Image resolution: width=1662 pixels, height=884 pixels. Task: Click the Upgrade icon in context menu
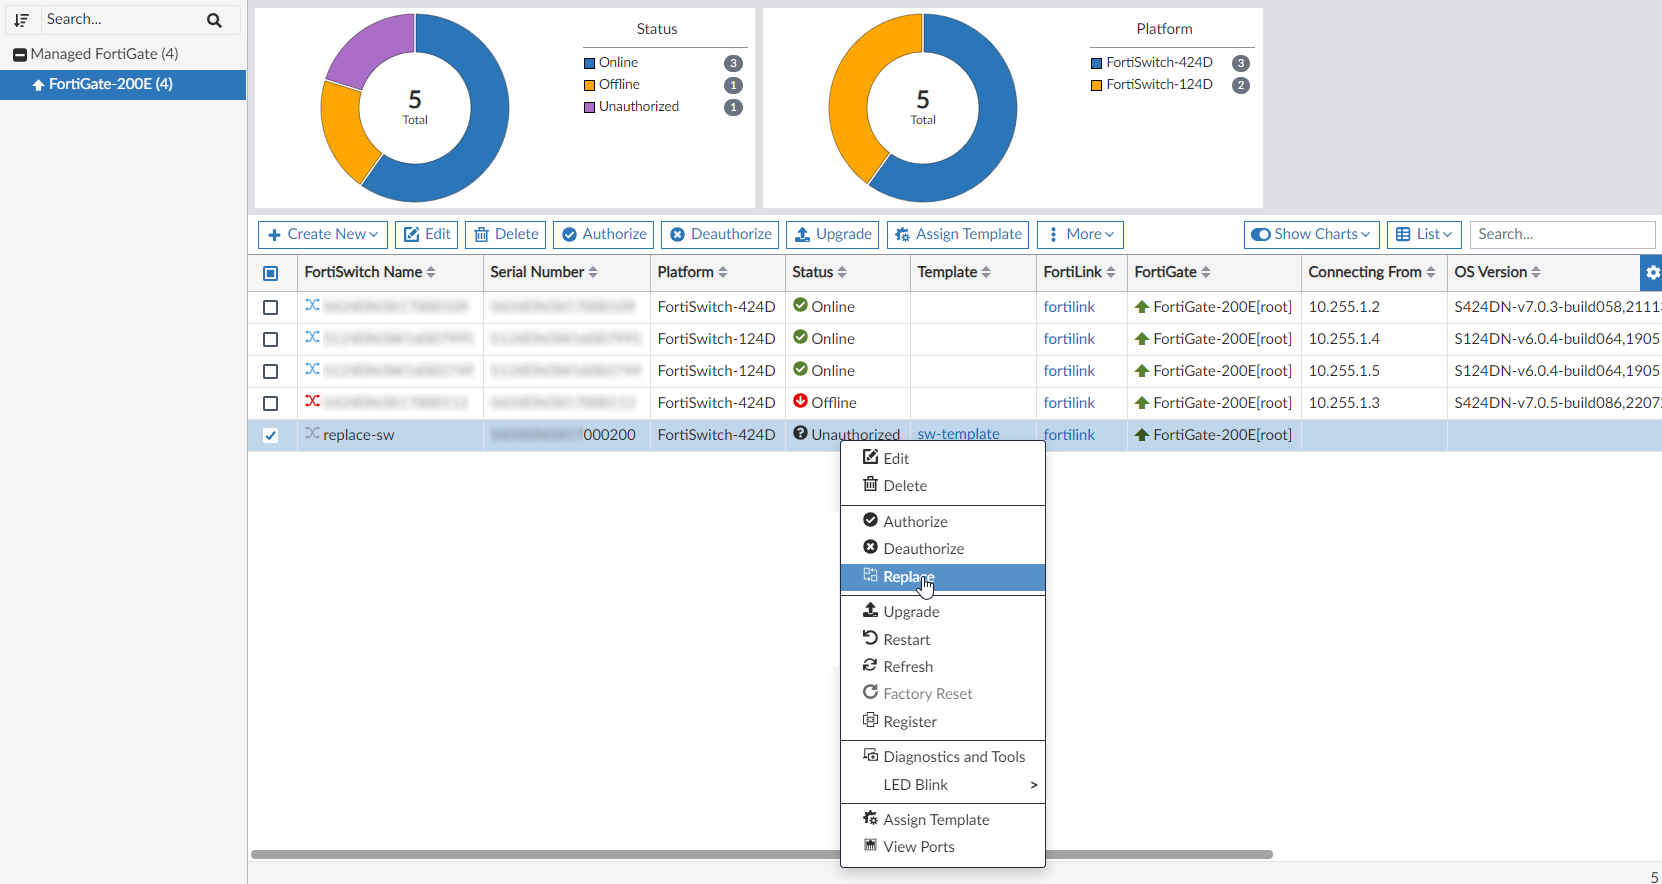[871, 610]
